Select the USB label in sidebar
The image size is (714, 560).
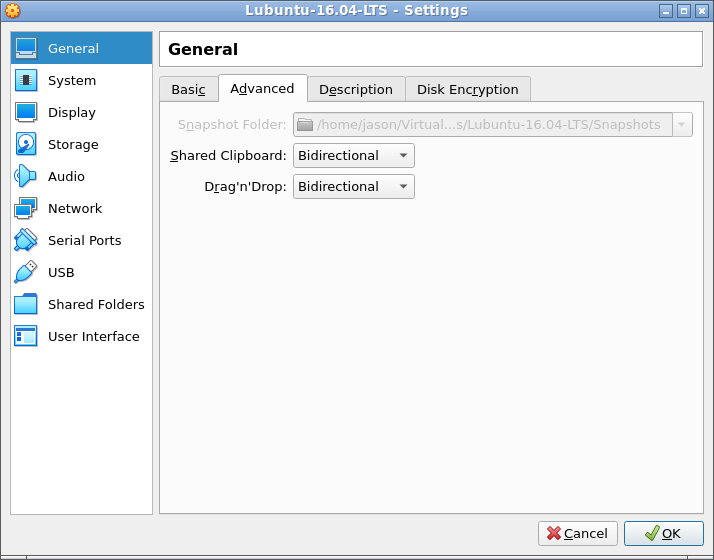point(61,272)
